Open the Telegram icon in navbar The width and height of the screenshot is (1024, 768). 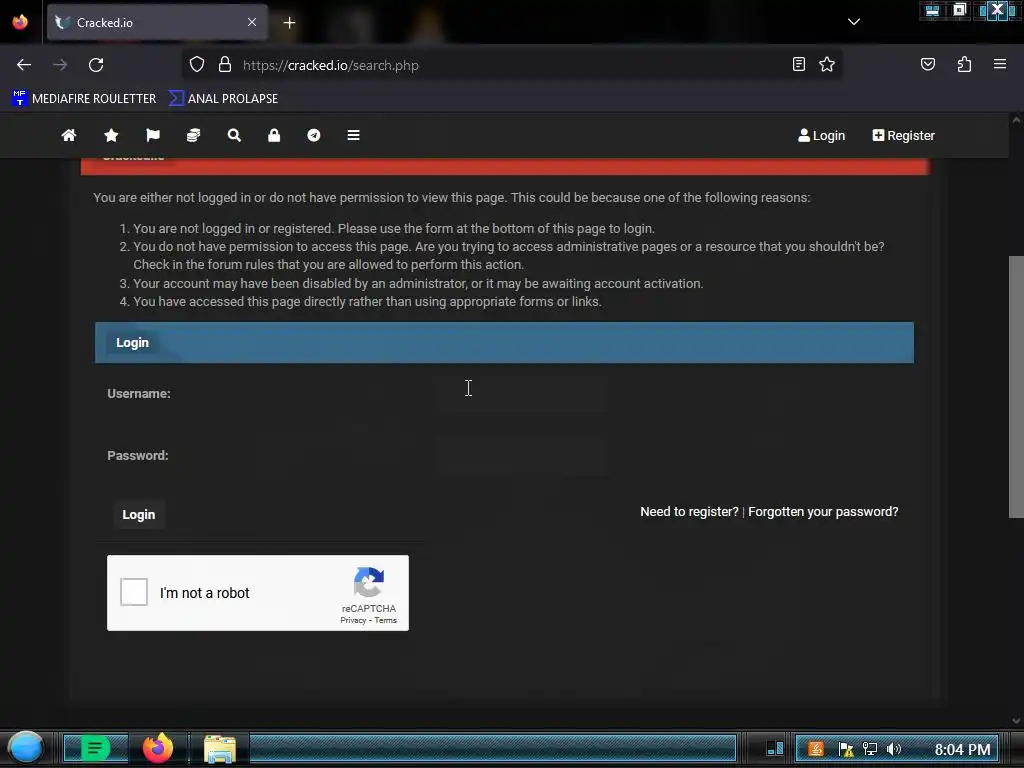[313, 135]
